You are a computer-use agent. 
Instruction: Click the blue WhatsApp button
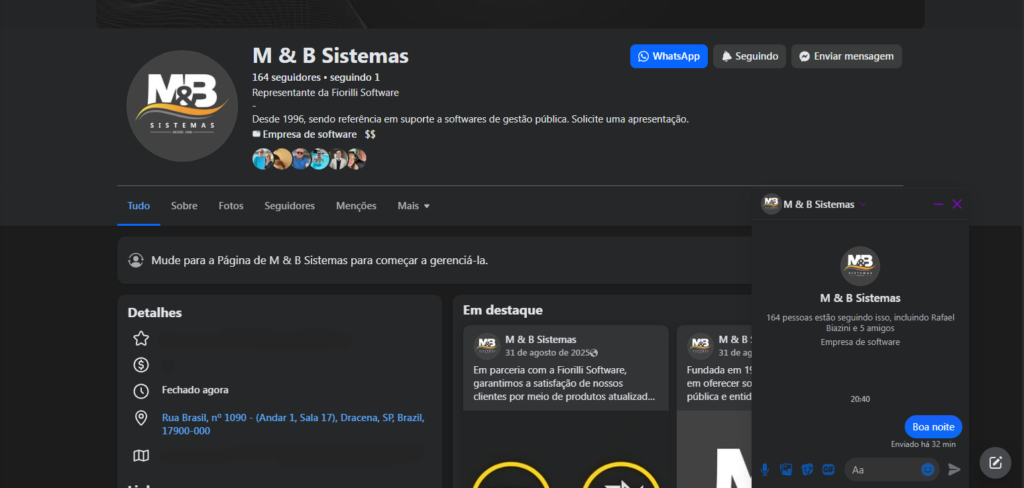click(x=669, y=56)
